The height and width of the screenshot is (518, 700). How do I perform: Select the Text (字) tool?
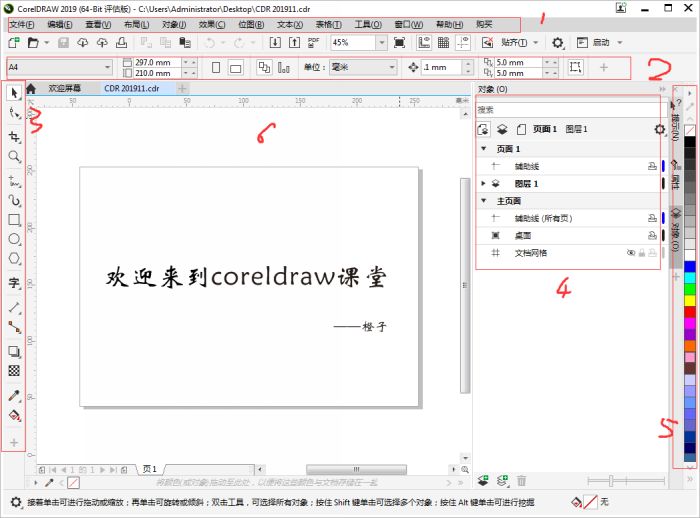tap(14, 283)
